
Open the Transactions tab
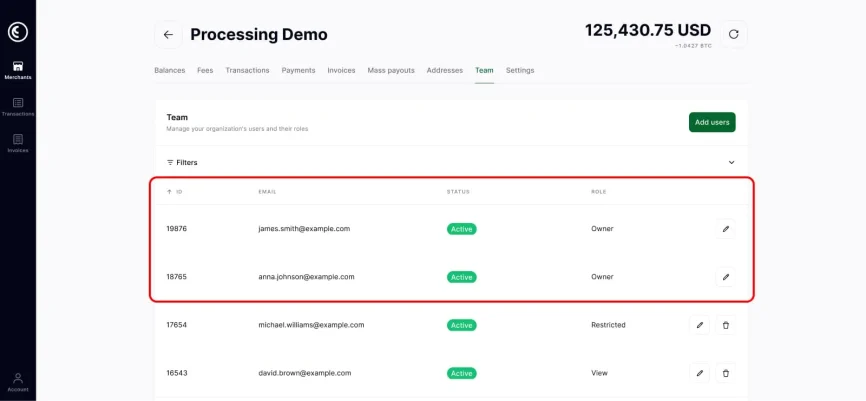[x=247, y=71]
